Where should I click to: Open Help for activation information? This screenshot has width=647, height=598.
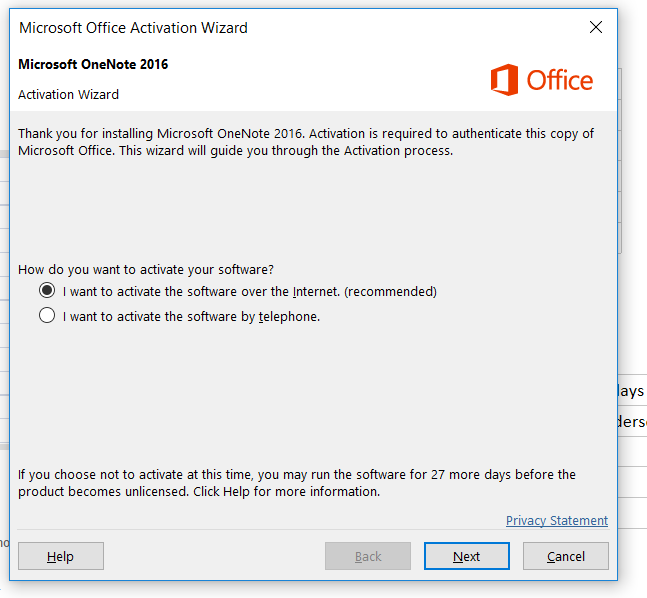61,556
